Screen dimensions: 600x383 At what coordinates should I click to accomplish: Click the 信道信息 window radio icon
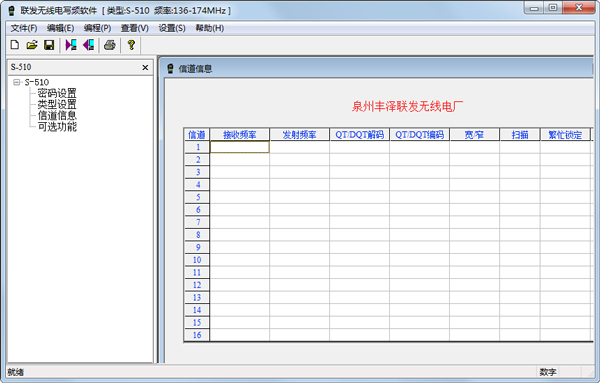coord(171,69)
